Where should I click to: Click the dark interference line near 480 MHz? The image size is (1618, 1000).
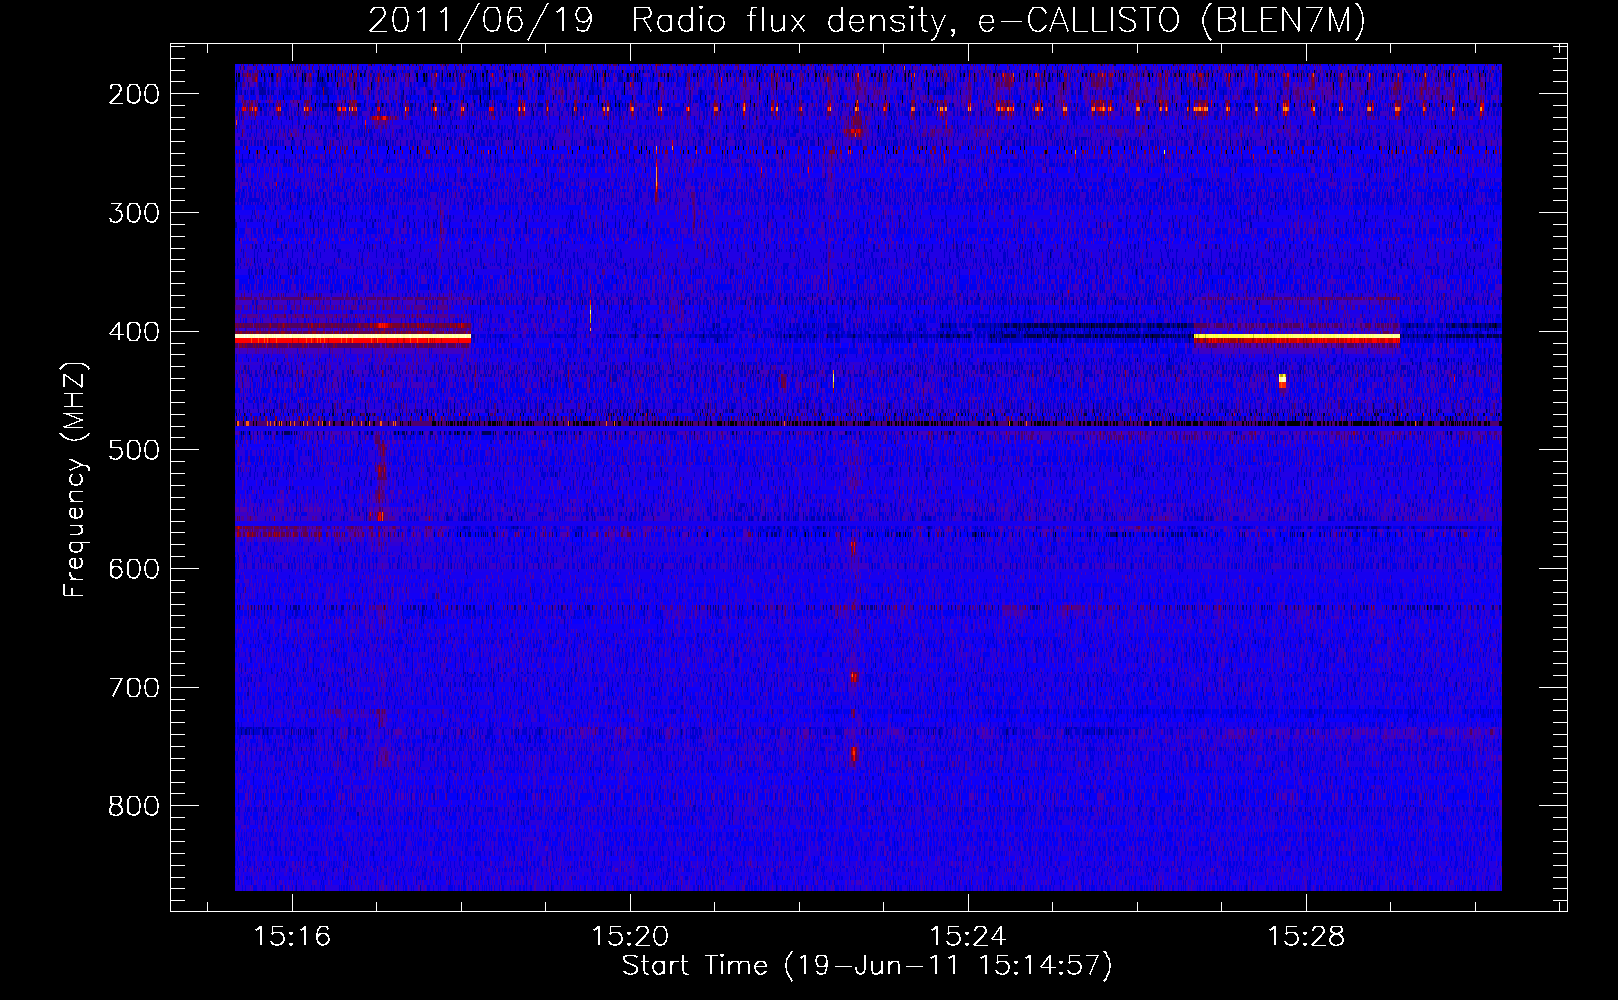click(868, 424)
